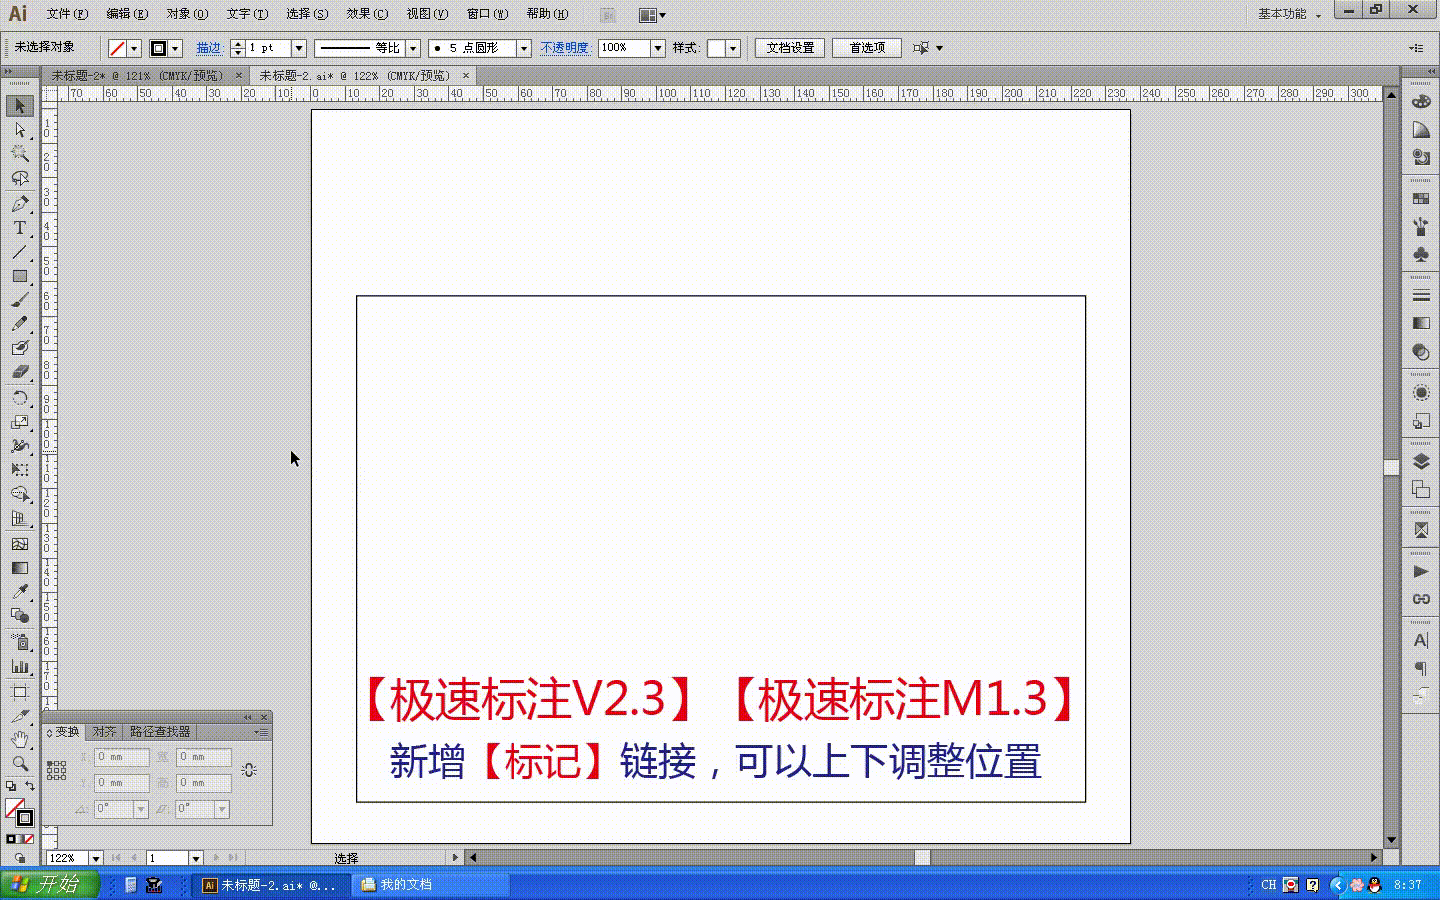This screenshot has width=1440, height=900.
Task: Open the 文件 menu
Action: [67, 14]
